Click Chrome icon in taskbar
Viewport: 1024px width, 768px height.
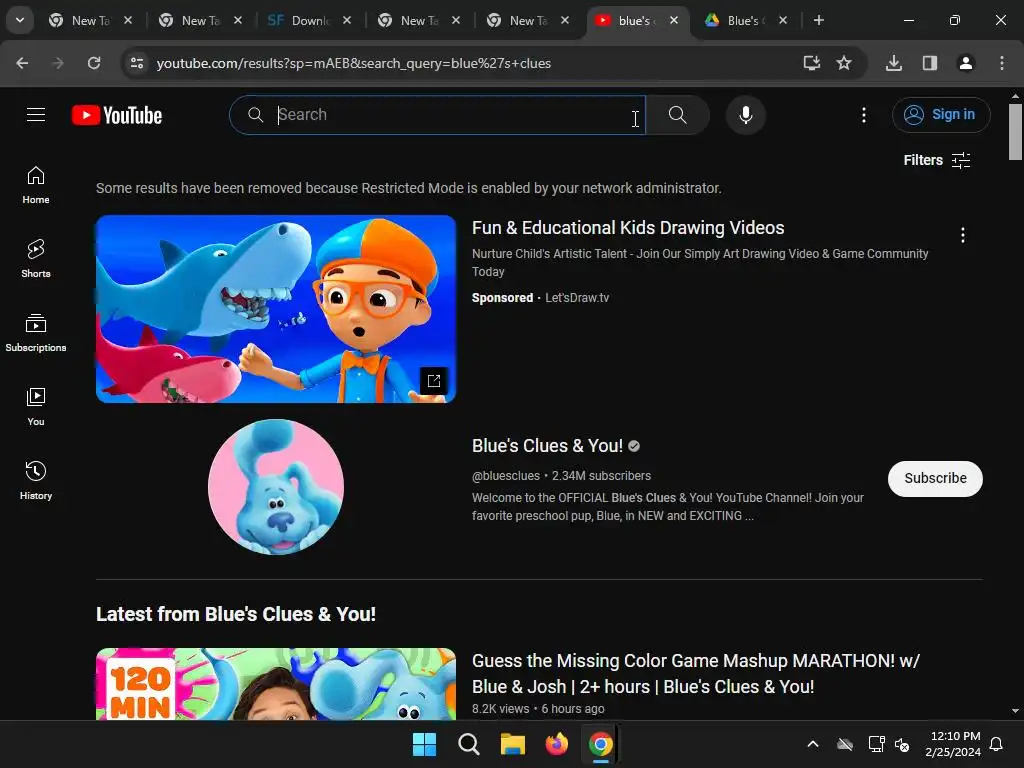coord(601,744)
